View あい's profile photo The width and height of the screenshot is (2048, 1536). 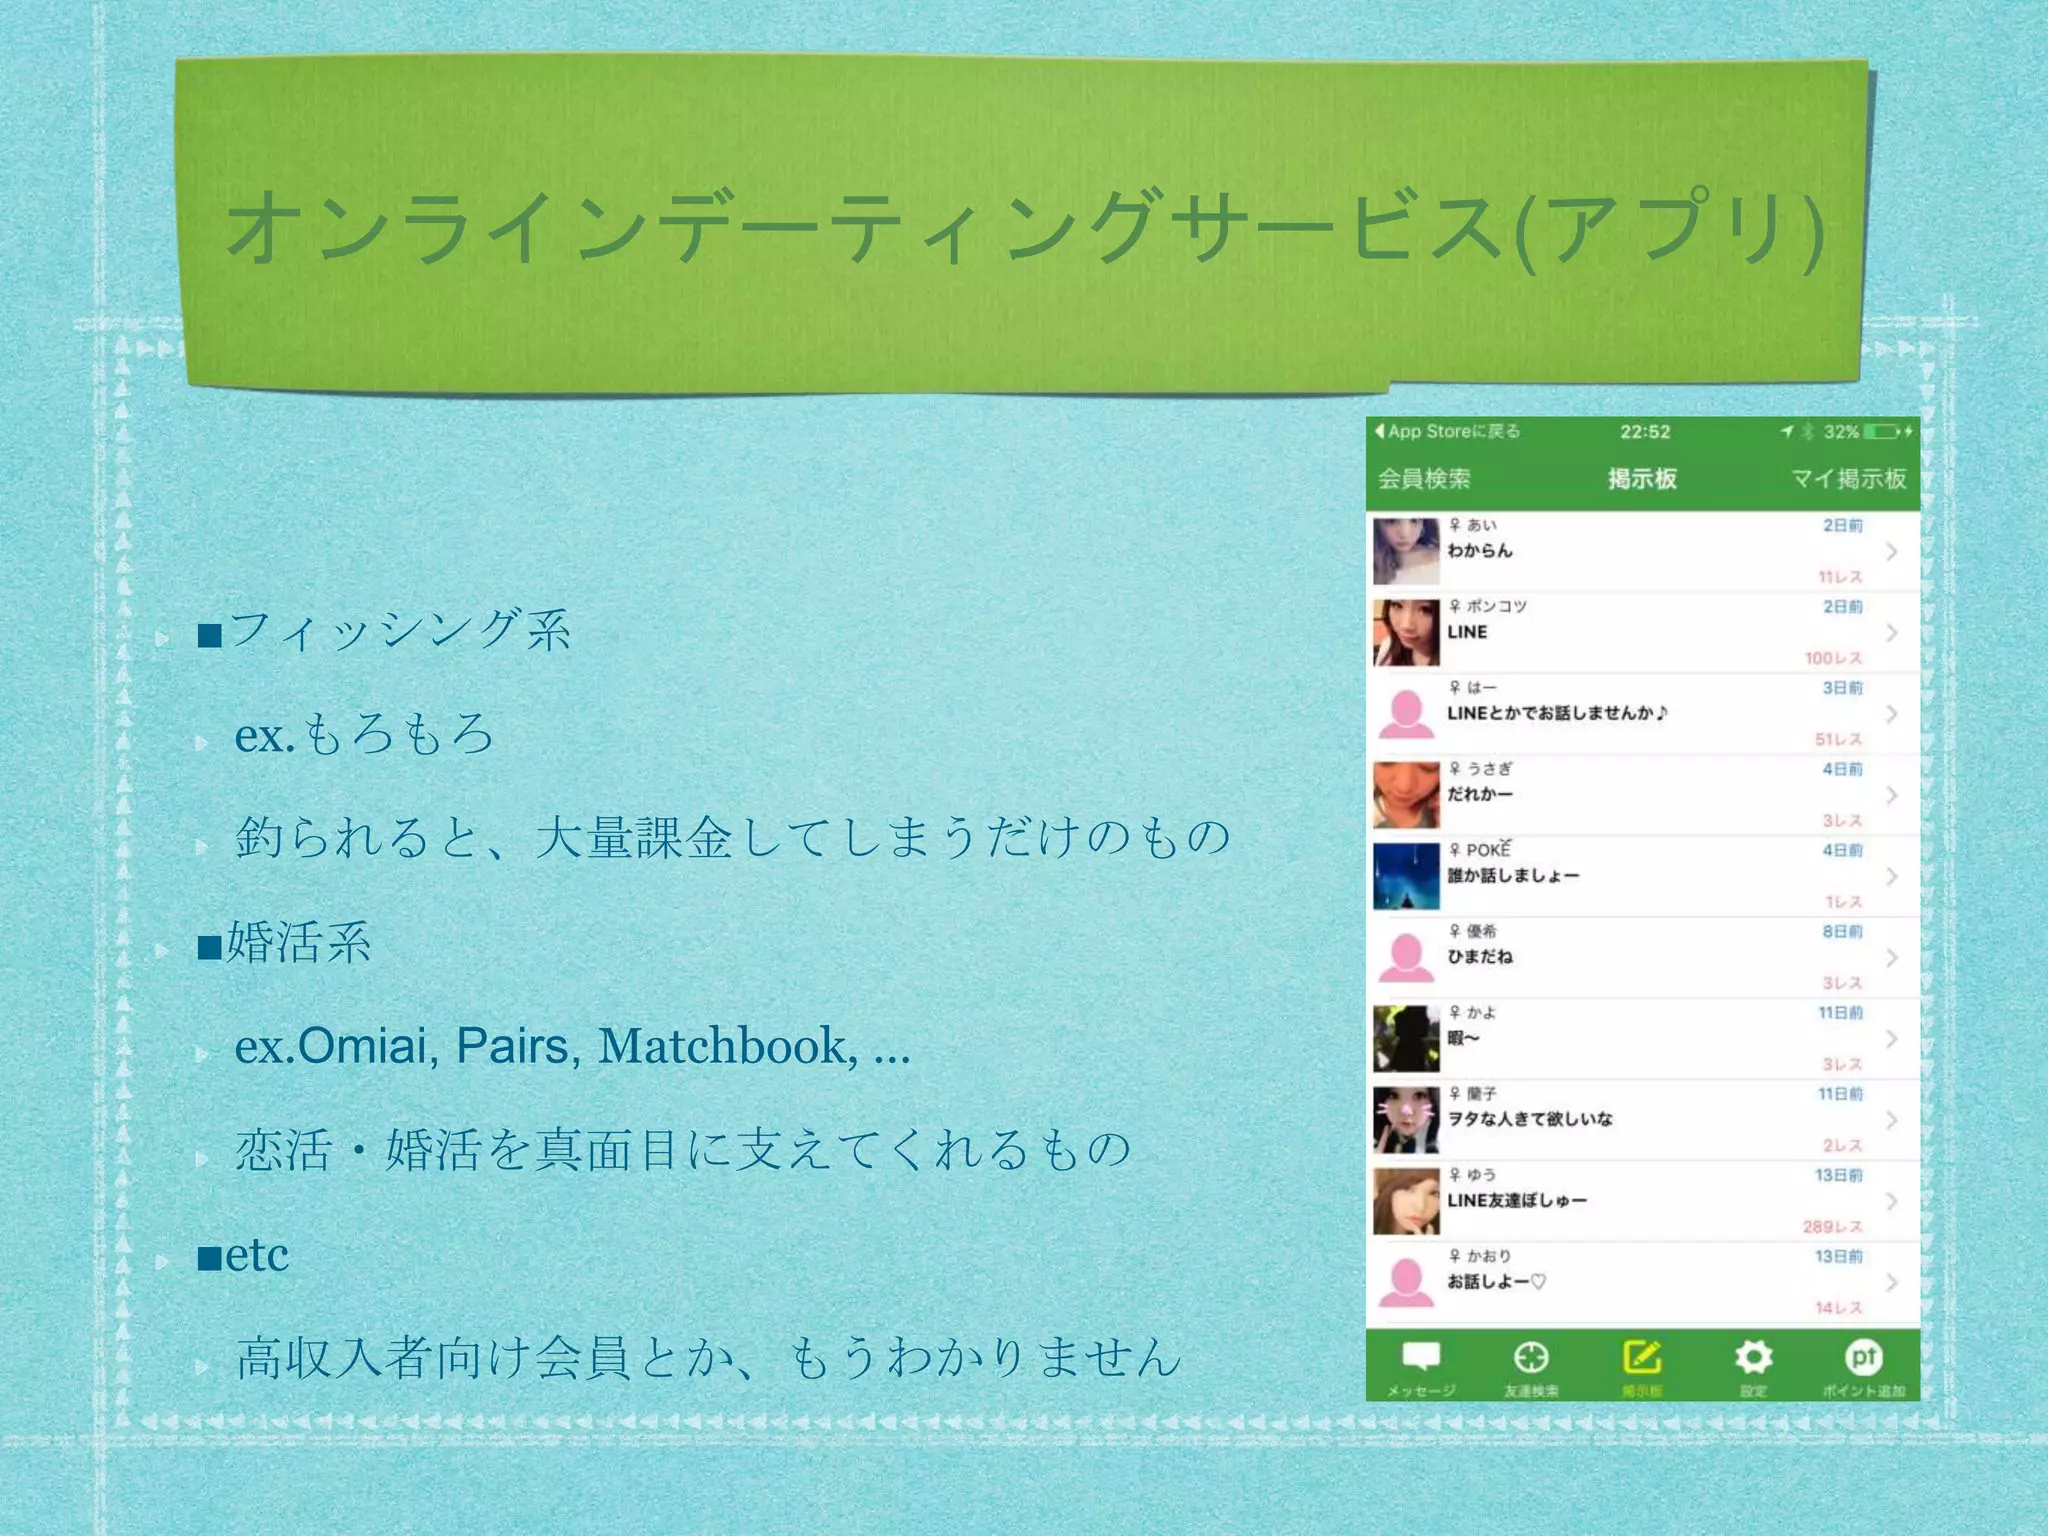tap(1406, 551)
